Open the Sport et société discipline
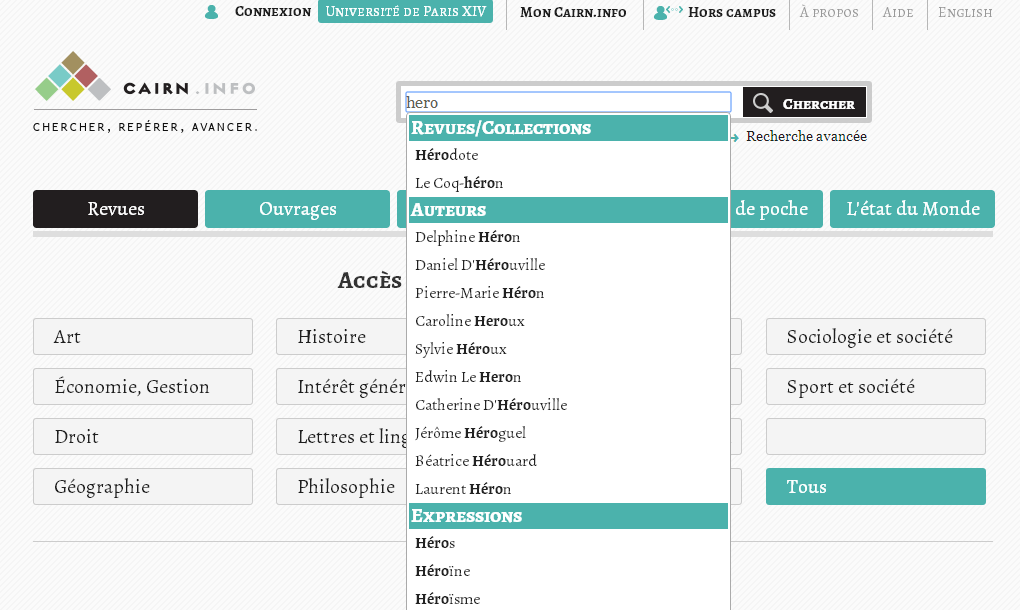Screen dimensions: 1020x610 pyautogui.click(x=876, y=386)
